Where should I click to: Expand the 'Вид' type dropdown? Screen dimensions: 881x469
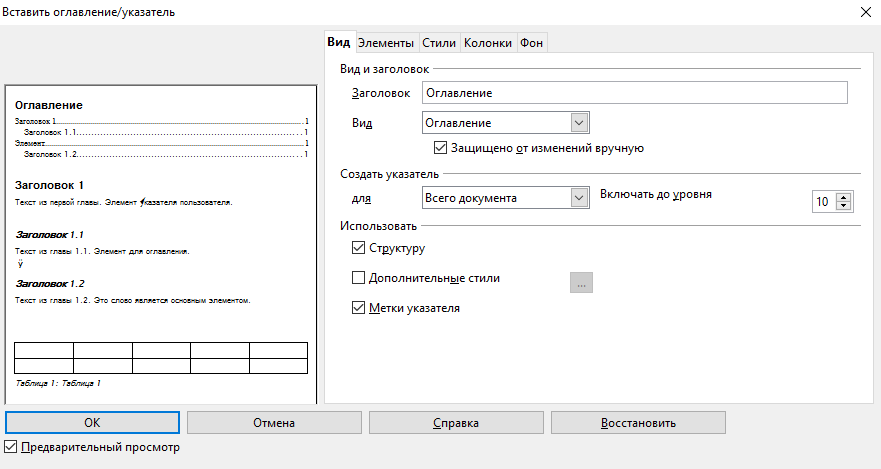click(578, 122)
